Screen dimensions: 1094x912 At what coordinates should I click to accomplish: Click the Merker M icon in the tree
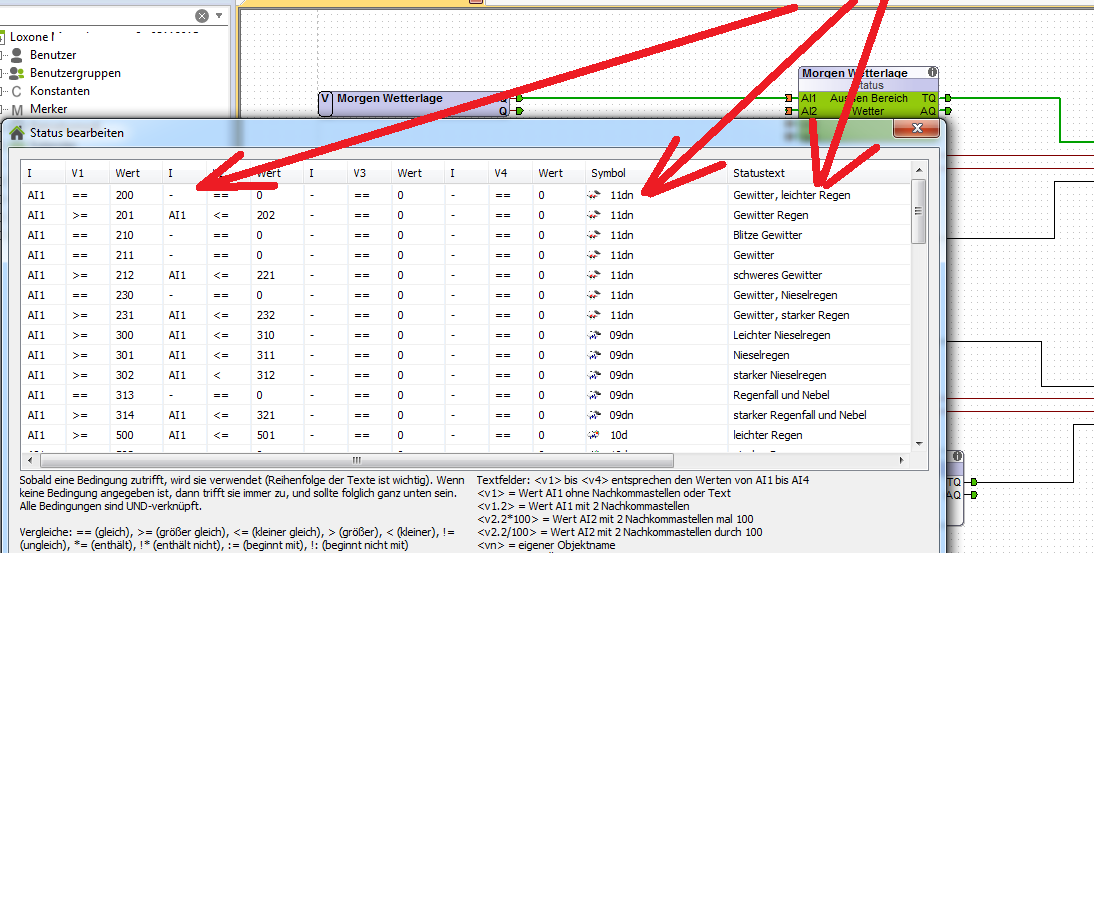[17, 110]
